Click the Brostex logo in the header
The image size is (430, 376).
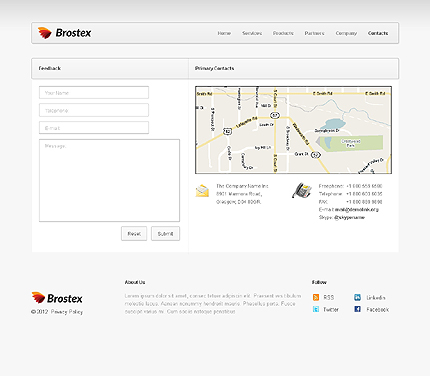click(x=64, y=33)
